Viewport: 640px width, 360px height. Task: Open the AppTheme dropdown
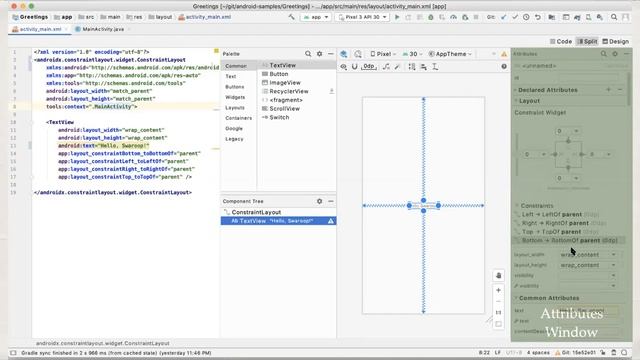[x=450, y=54]
